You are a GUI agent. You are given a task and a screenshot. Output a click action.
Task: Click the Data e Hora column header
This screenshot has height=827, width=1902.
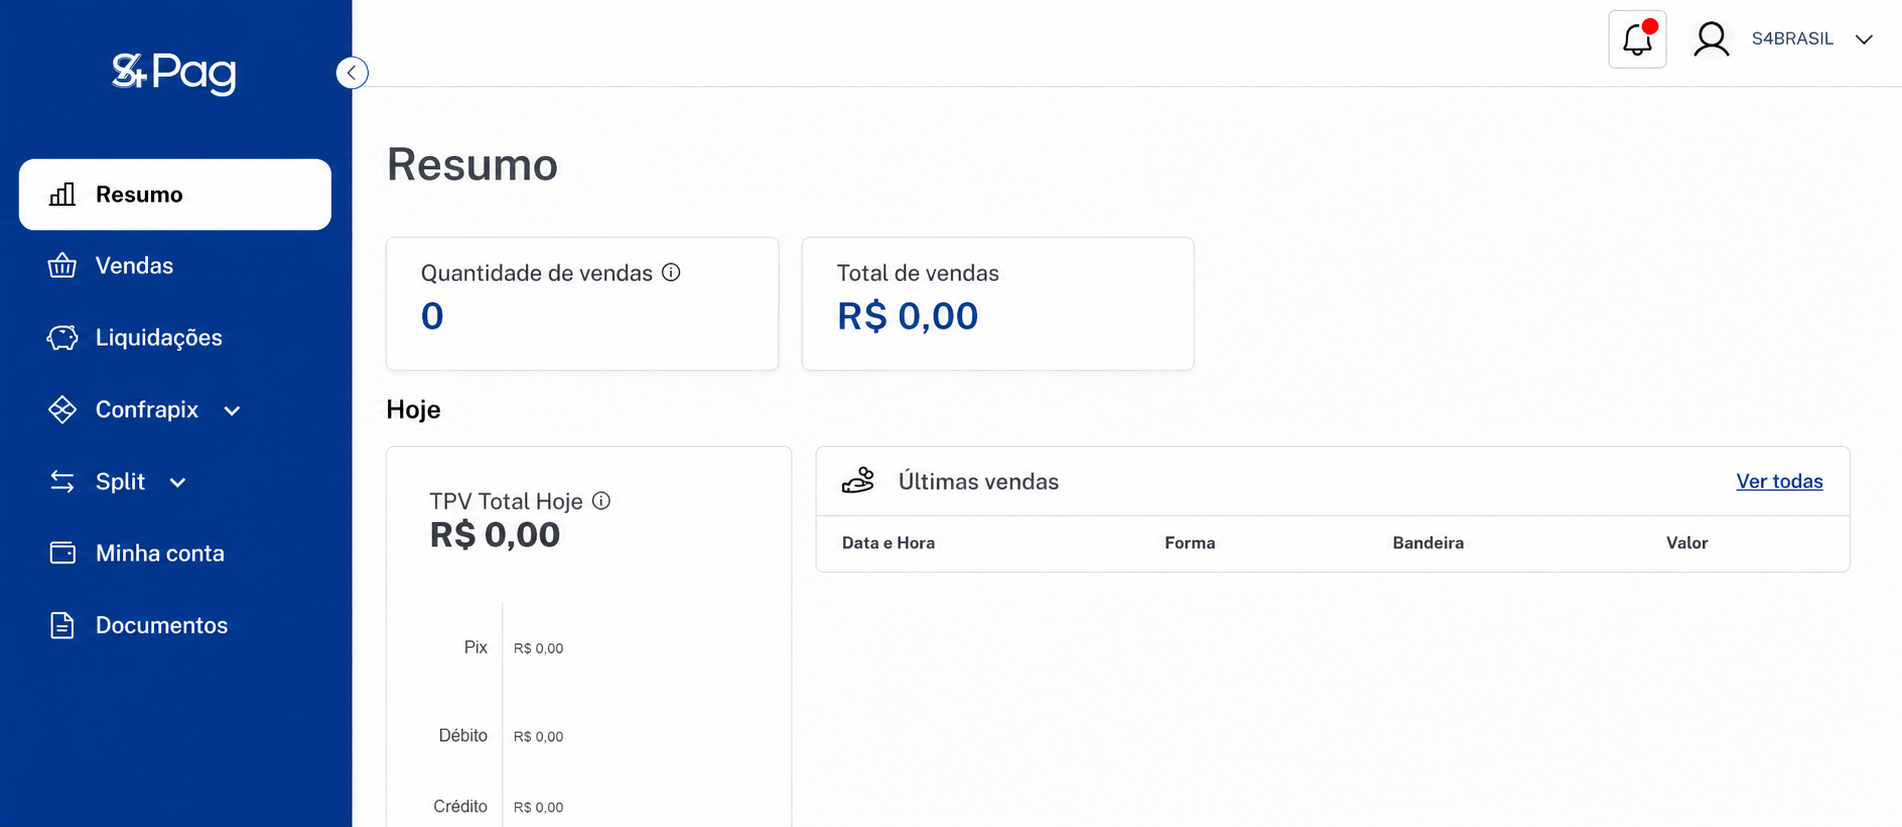888,543
